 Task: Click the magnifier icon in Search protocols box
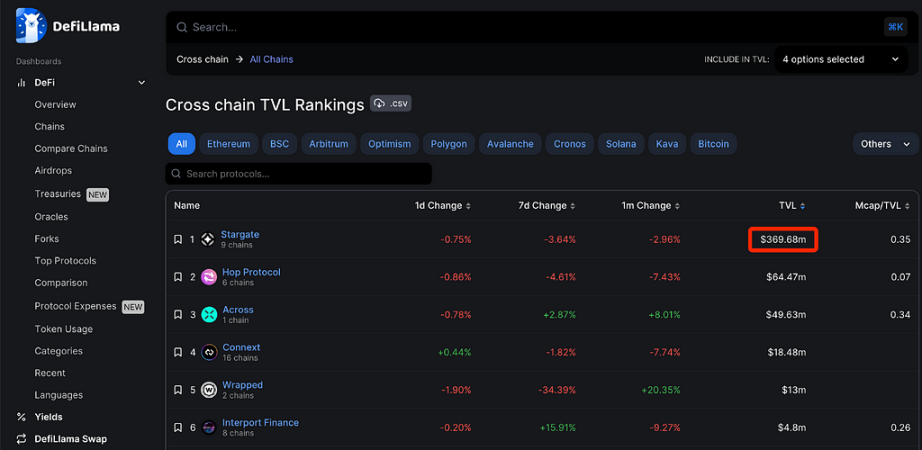pyautogui.click(x=176, y=174)
